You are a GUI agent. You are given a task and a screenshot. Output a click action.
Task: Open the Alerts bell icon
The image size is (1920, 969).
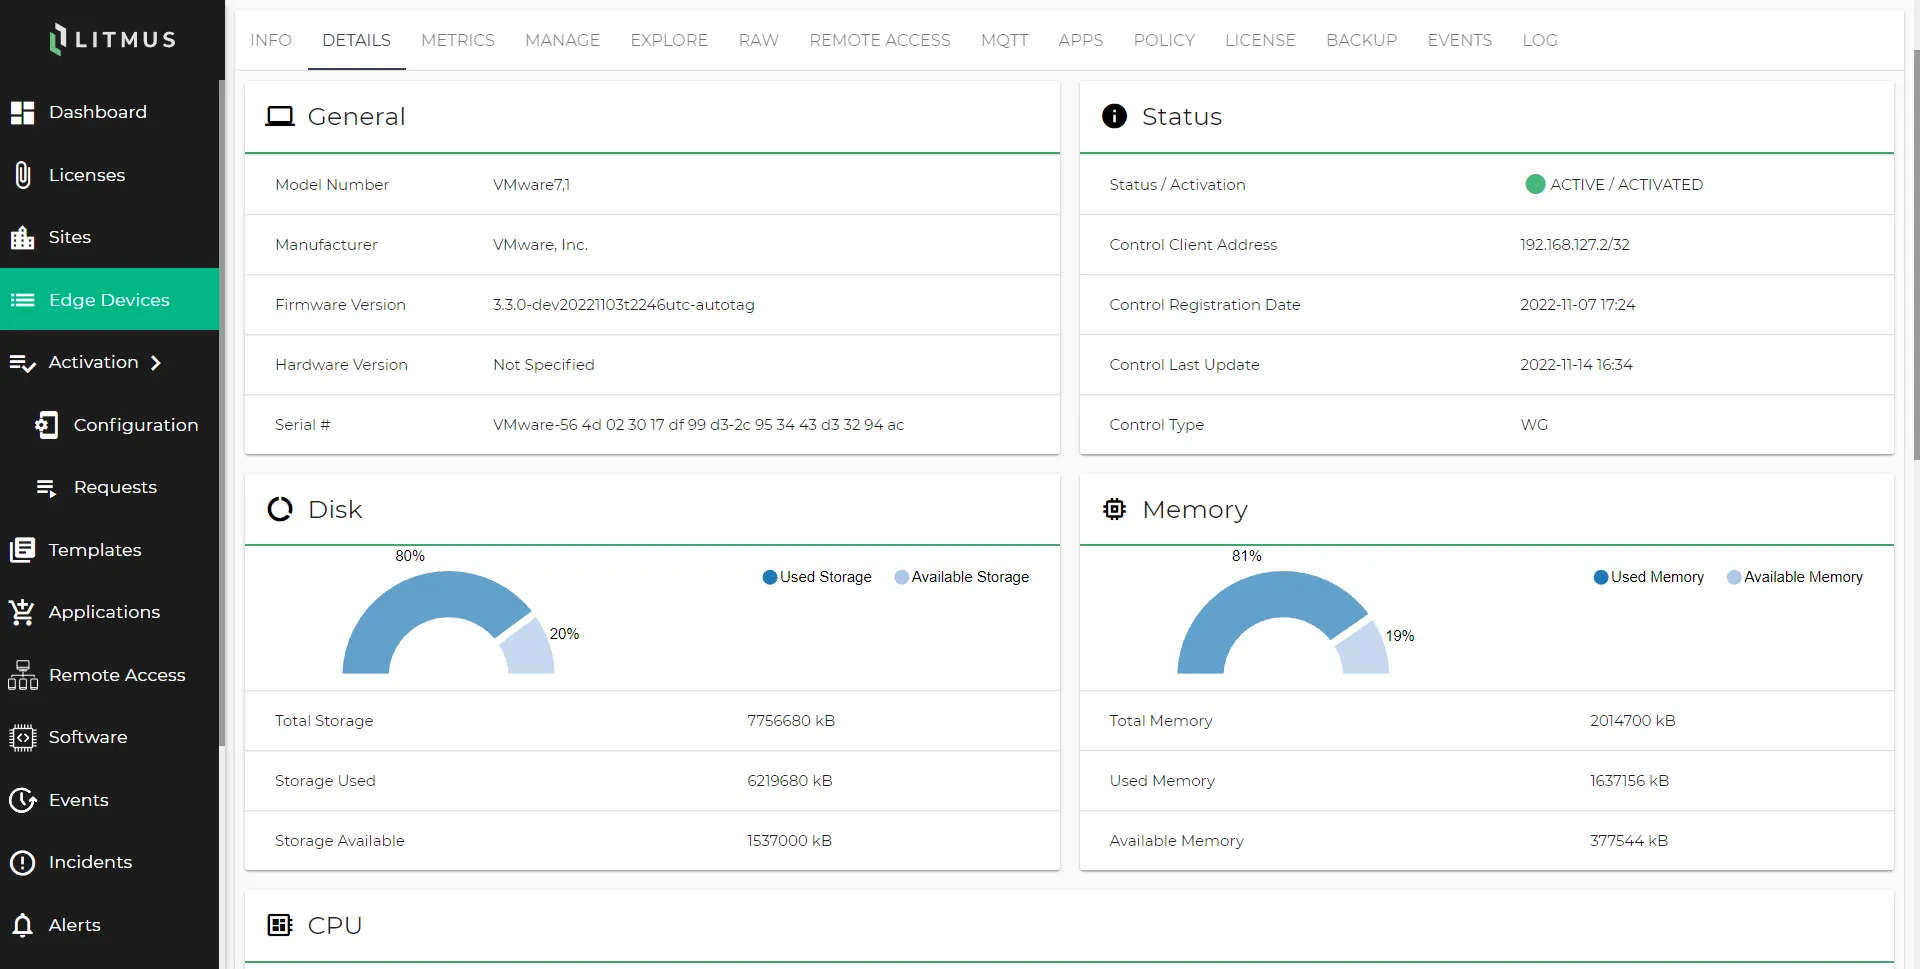tap(22, 925)
